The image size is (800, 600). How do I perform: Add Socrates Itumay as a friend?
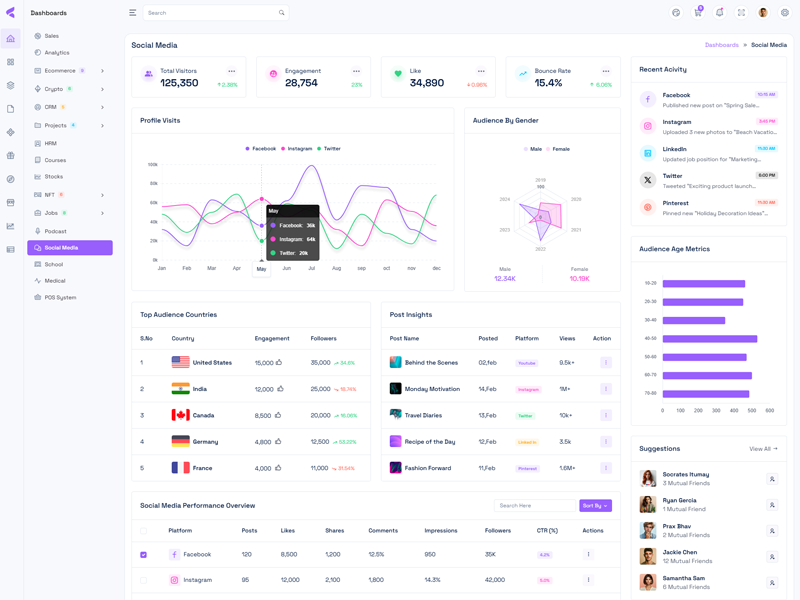tap(772, 479)
